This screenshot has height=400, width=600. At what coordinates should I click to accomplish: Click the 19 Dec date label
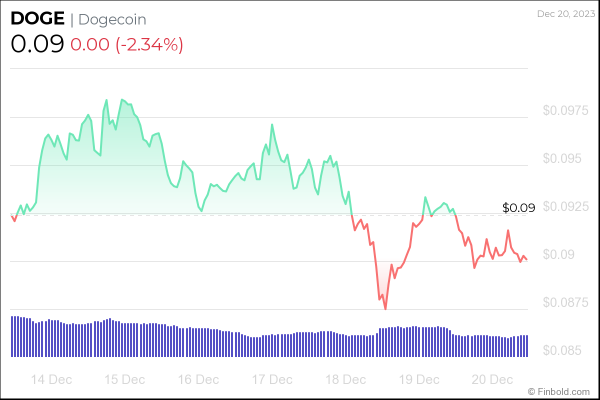tap(420, 380)
